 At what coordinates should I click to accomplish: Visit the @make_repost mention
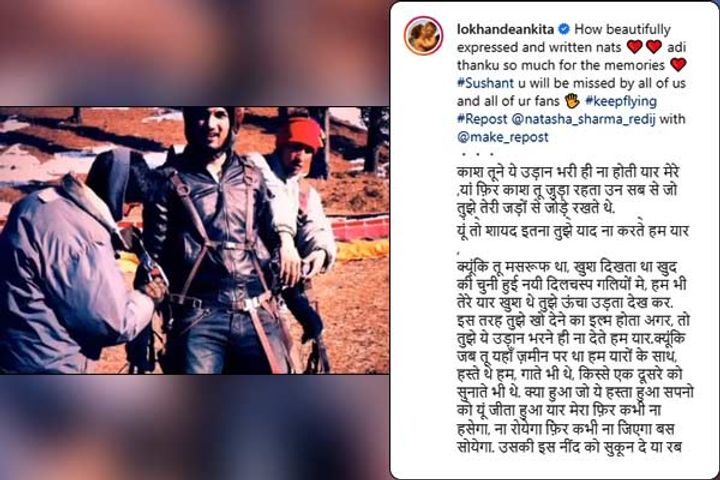[x=503, y=137]
